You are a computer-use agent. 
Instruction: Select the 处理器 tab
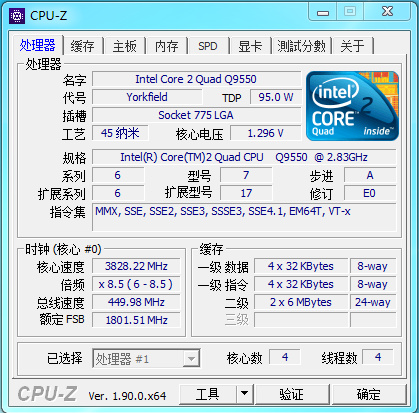[37, 45]
